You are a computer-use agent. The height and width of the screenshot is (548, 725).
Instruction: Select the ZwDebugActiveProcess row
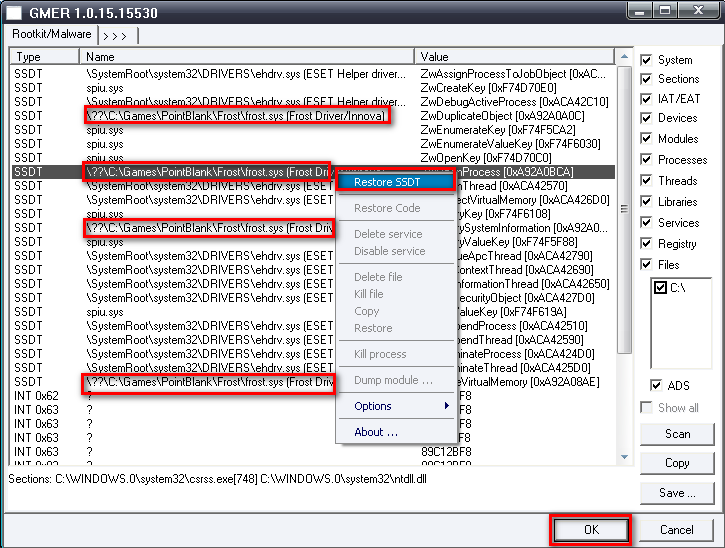[x=313, y=102]
